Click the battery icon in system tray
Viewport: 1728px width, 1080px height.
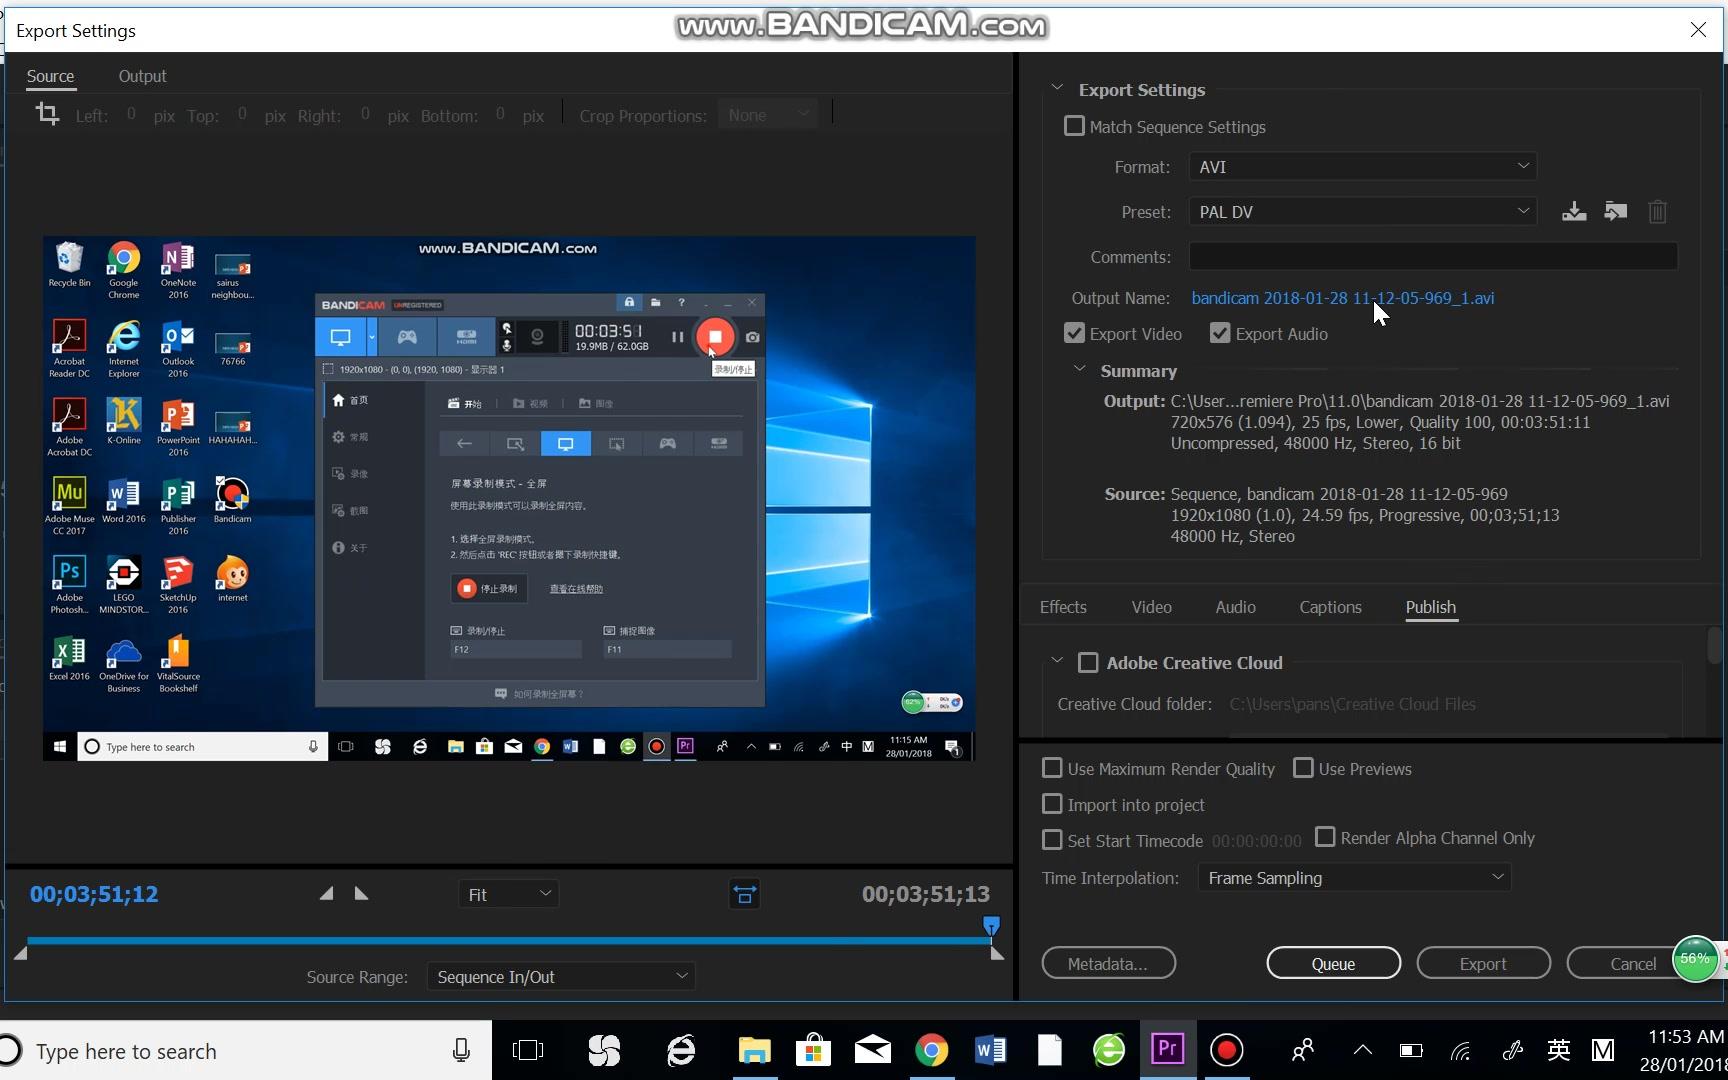tap(1411, 1050)
